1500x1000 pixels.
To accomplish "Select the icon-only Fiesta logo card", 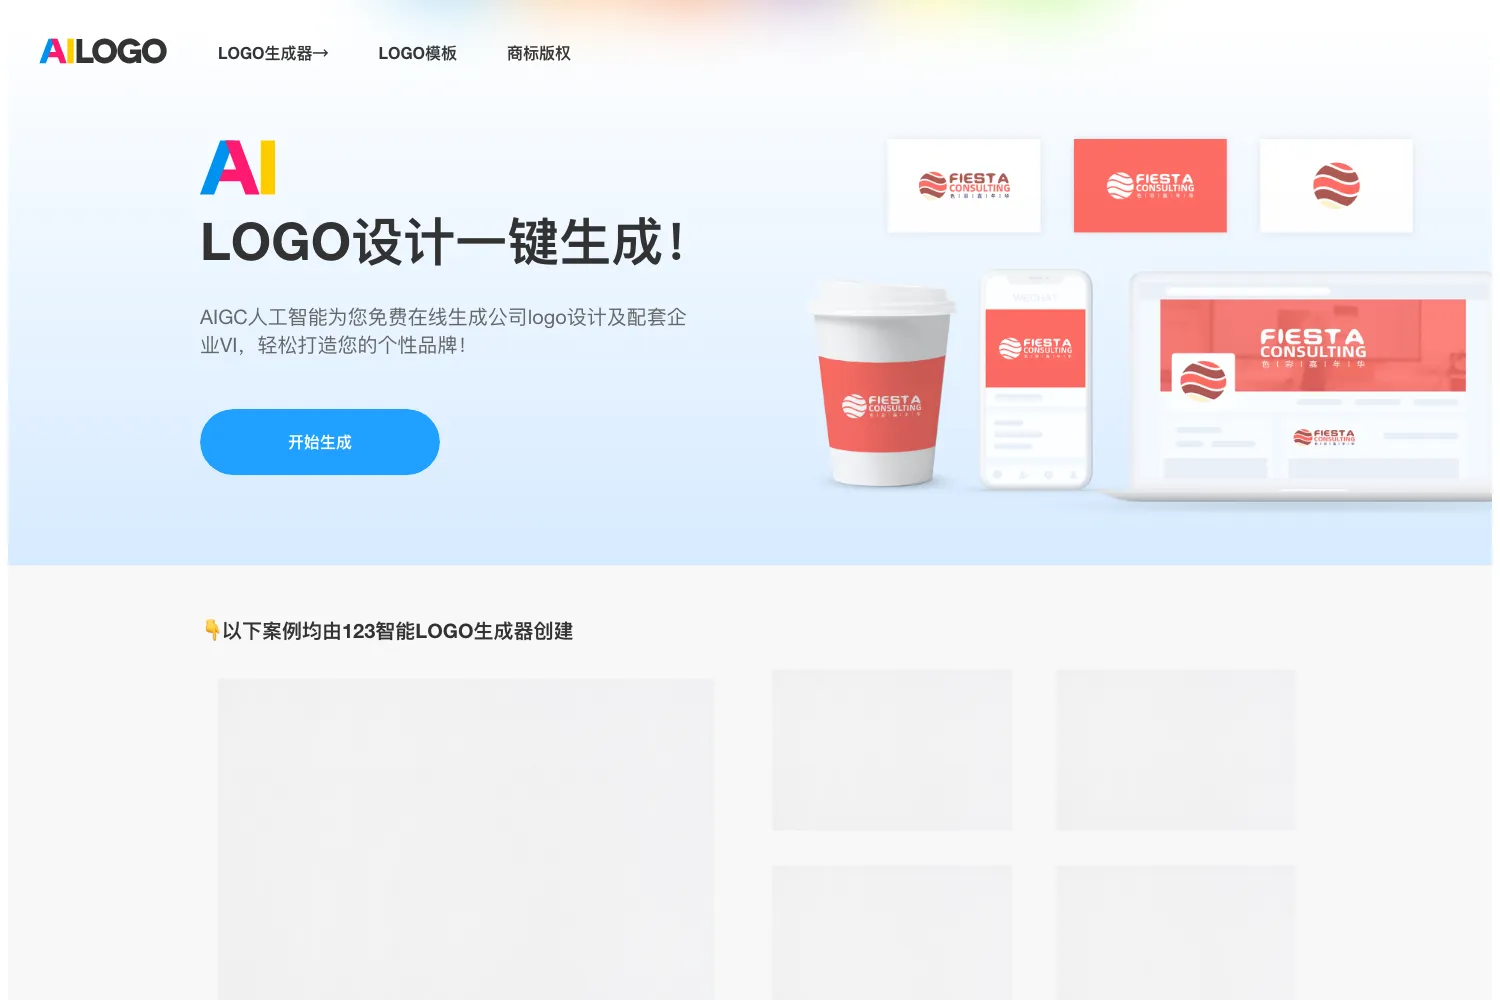I will pos(1336,186).
